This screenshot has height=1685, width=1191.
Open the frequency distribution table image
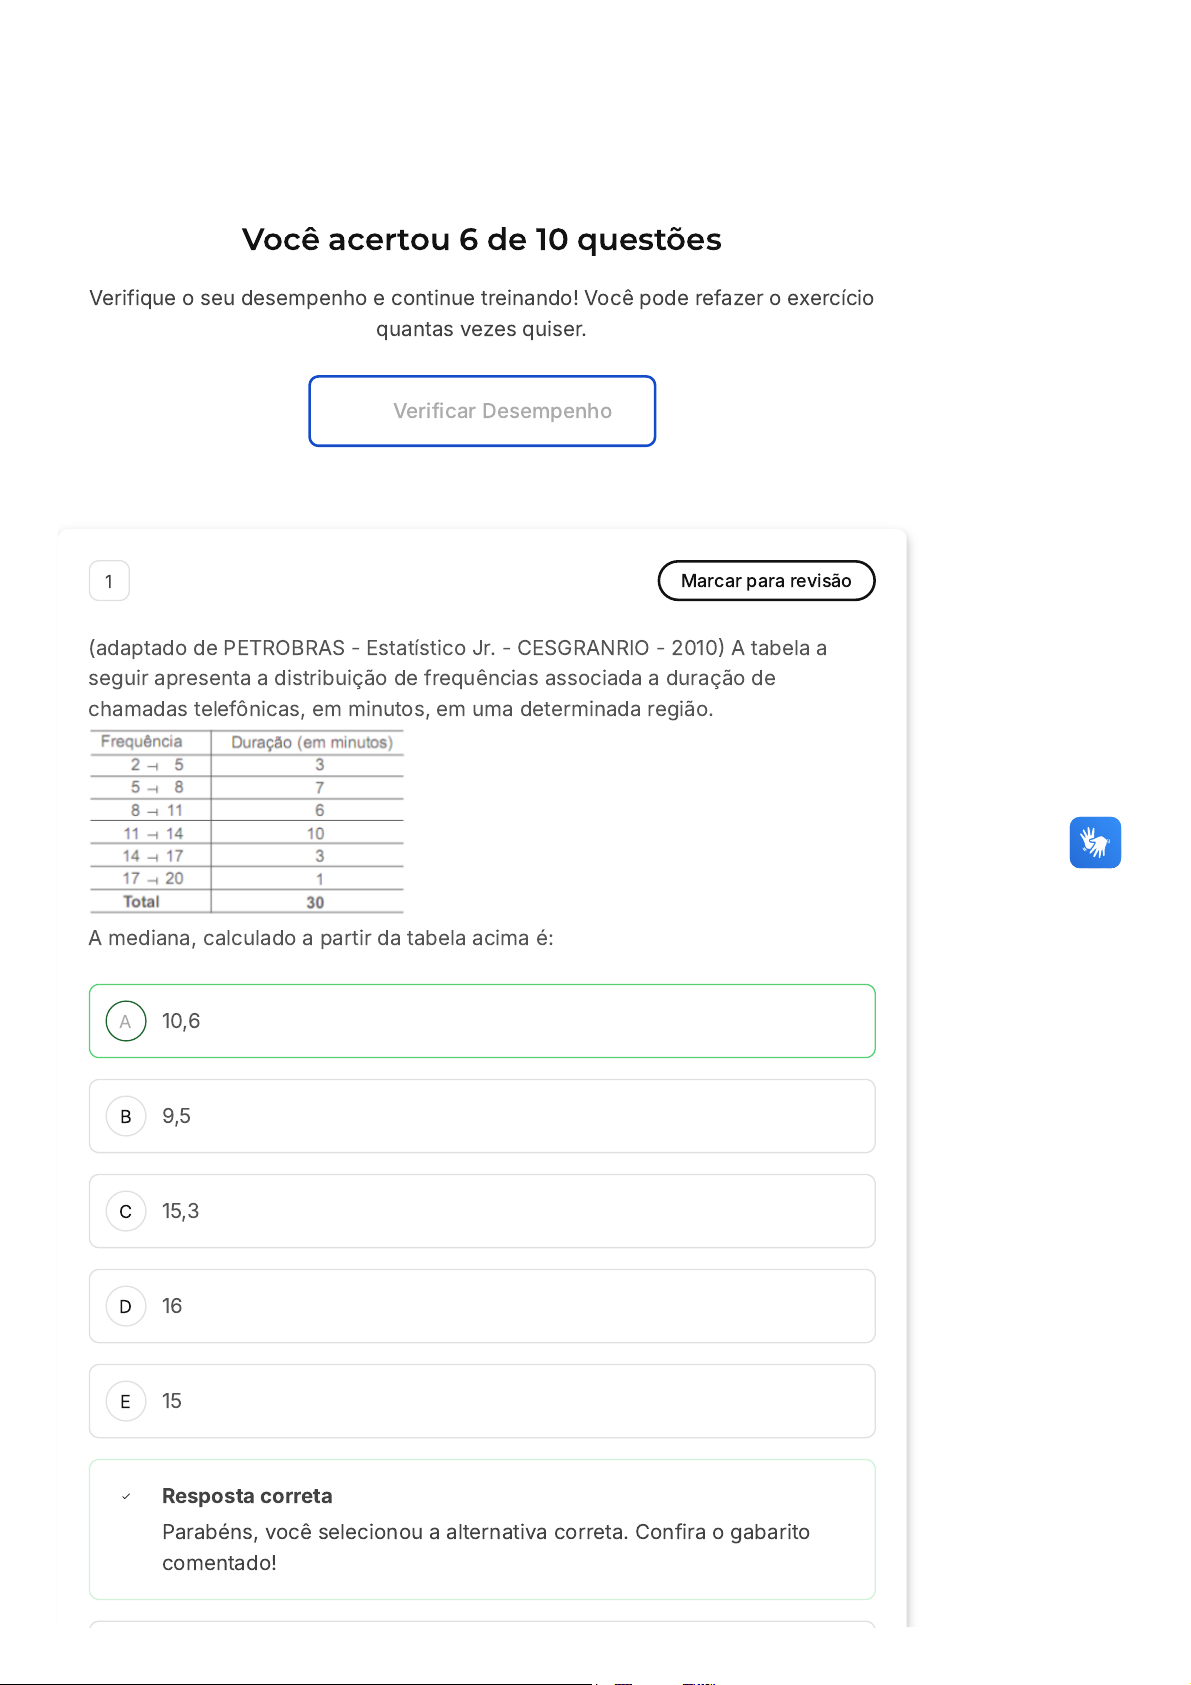(x=247, y=821)
